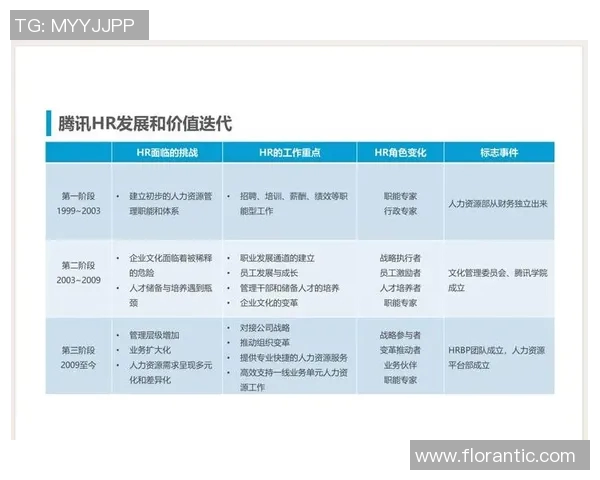Click bullet "企业文化的变革"
600x480 pixels.
point(269,303)
